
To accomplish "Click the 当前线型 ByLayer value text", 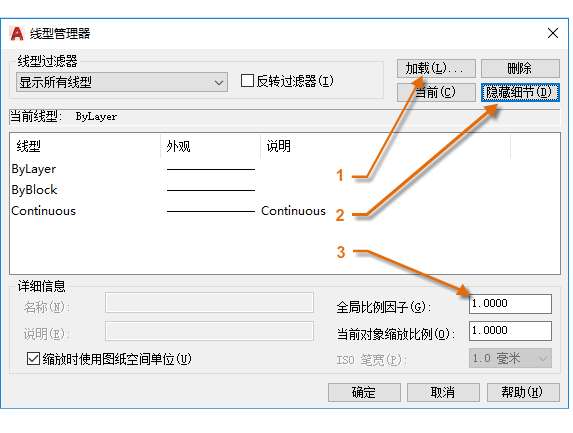I will [x=96, y=117].
